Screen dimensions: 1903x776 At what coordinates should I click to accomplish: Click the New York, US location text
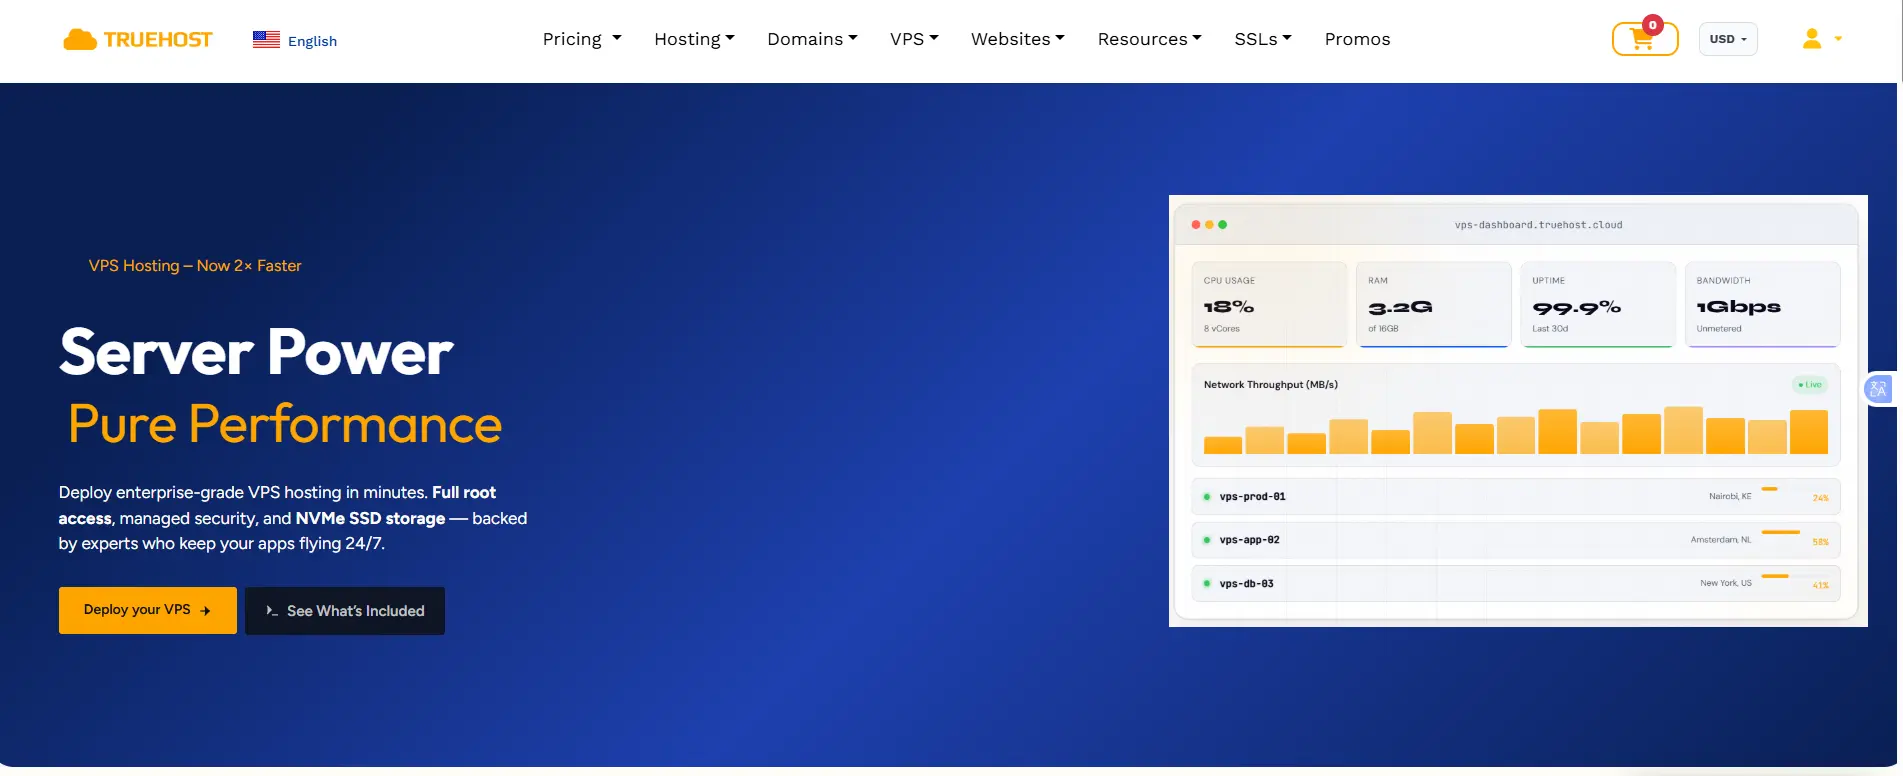pos(1726,583)
